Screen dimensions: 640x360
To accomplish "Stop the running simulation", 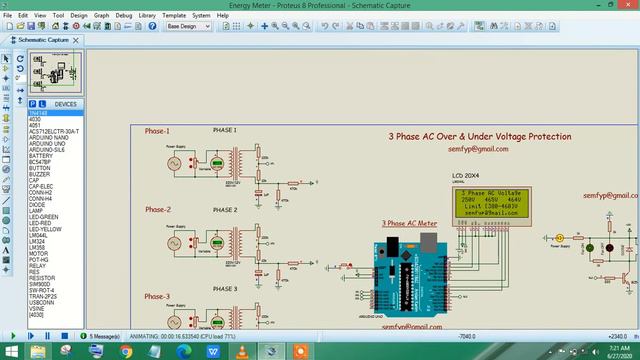I will click(64, 336).
